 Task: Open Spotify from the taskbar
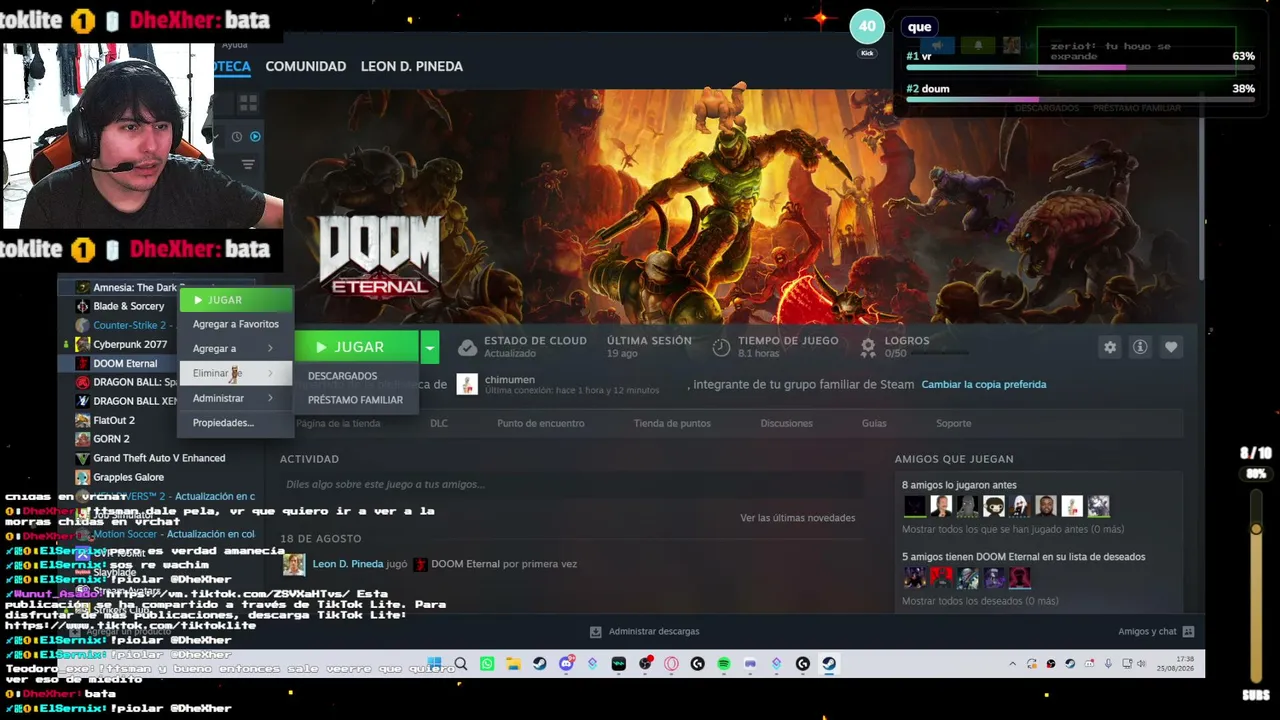pos(724,664)
